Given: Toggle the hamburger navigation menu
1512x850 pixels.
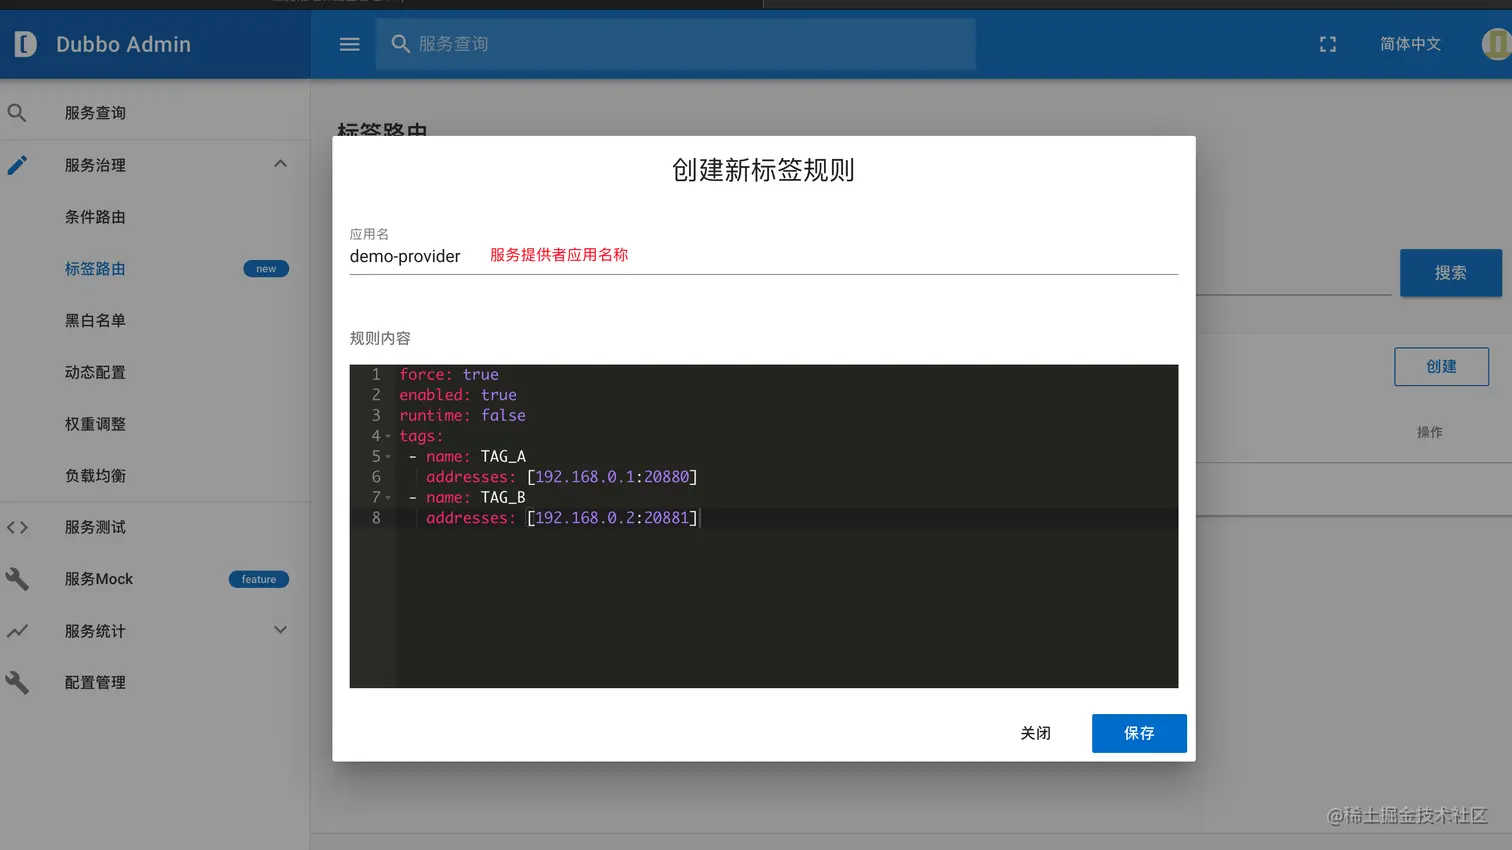Looking at the screenshot, I should [x=349, y=44].
